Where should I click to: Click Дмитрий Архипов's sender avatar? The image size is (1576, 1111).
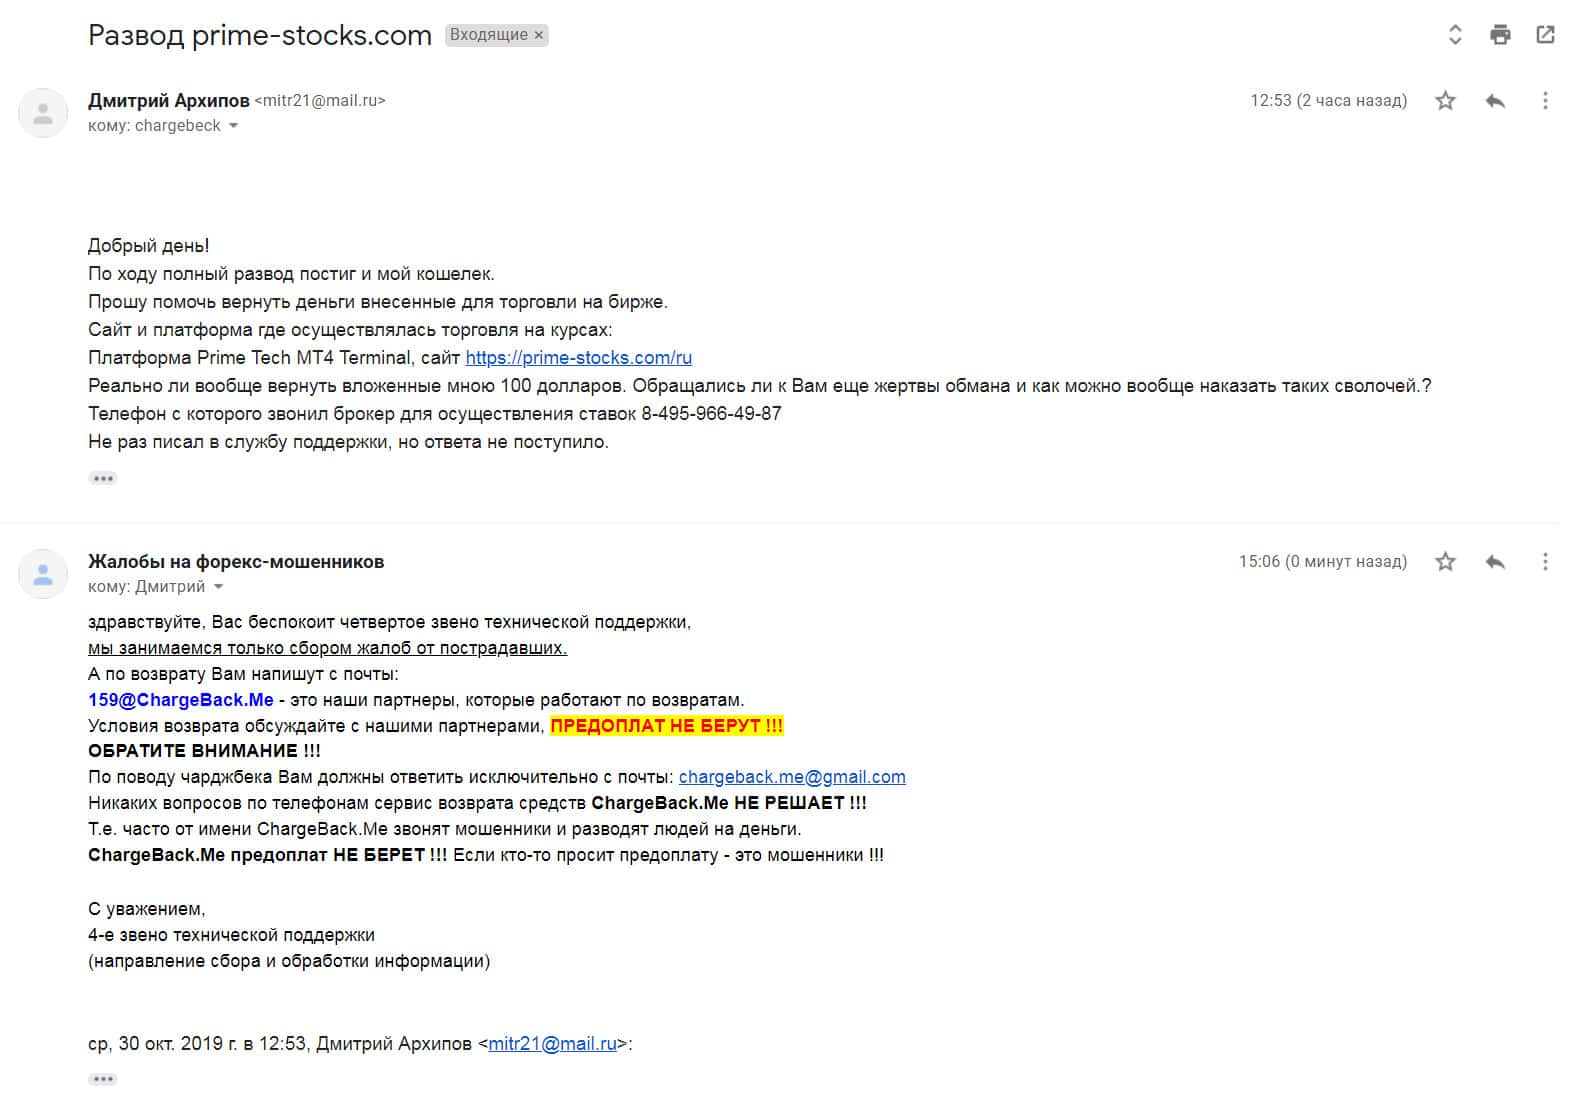pyautogui.click(x=43, y=113)
